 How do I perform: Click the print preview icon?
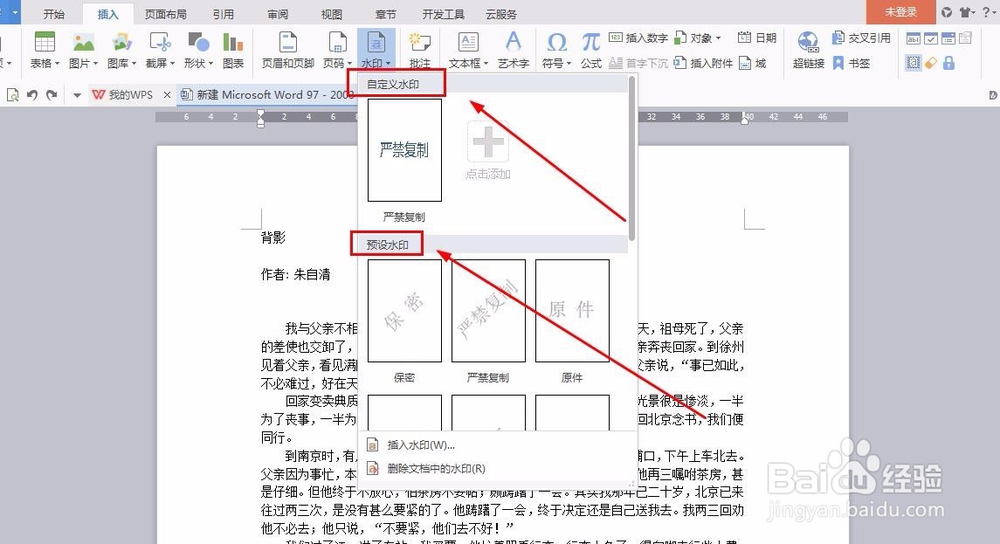(x=12, y=94)
